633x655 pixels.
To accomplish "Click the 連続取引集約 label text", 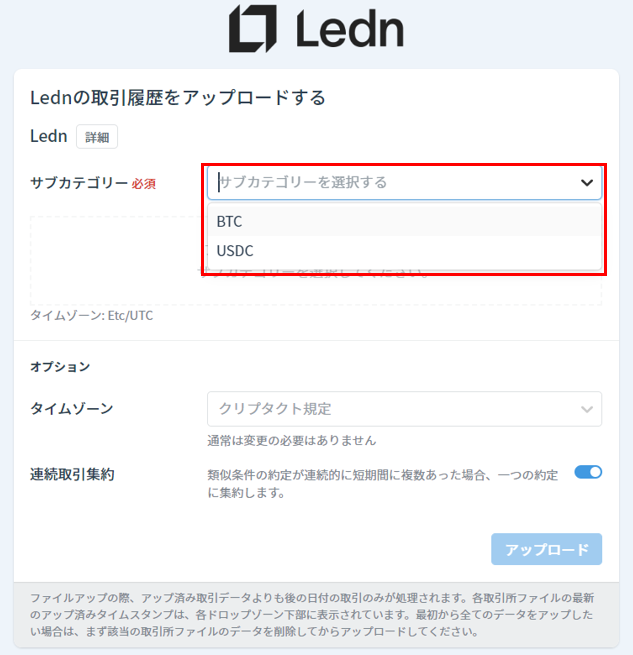I will [x=72, y=475].
